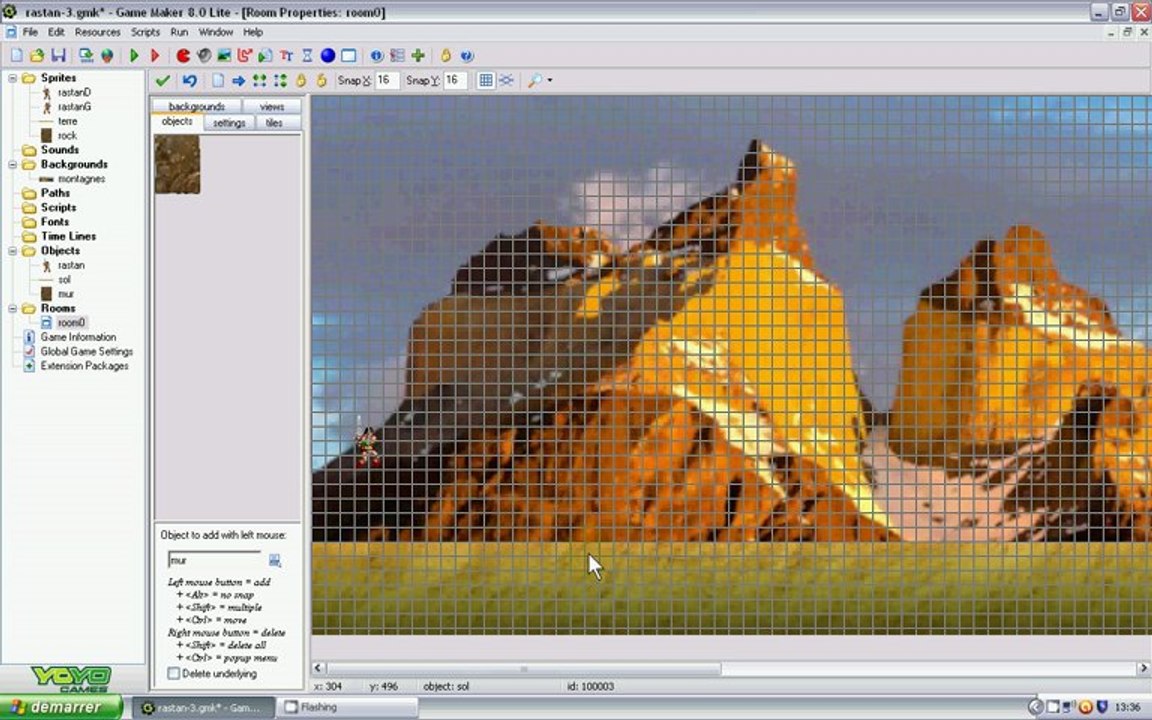The width and height of the screenshot is (1152, 720).
Task: Create a new script resource
Action: click(x=265, y=56)
